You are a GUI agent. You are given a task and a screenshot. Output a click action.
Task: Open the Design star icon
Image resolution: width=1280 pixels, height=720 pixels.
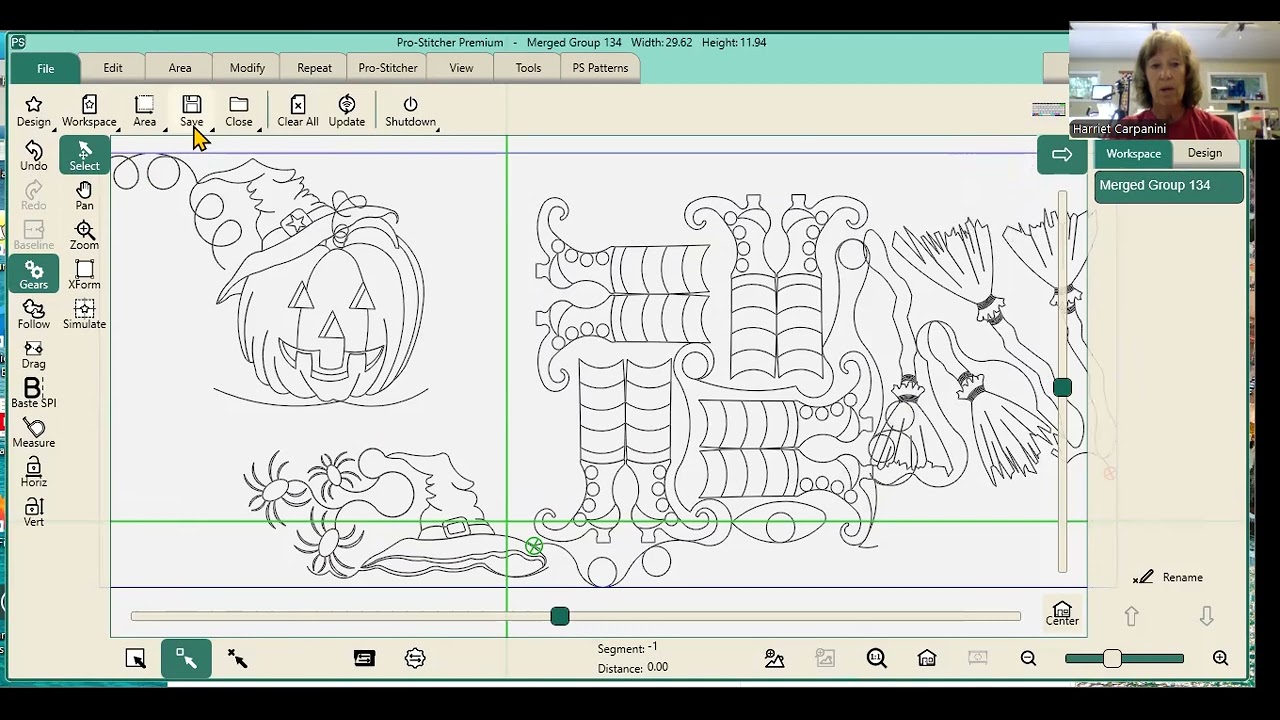[x=33, y=111]
